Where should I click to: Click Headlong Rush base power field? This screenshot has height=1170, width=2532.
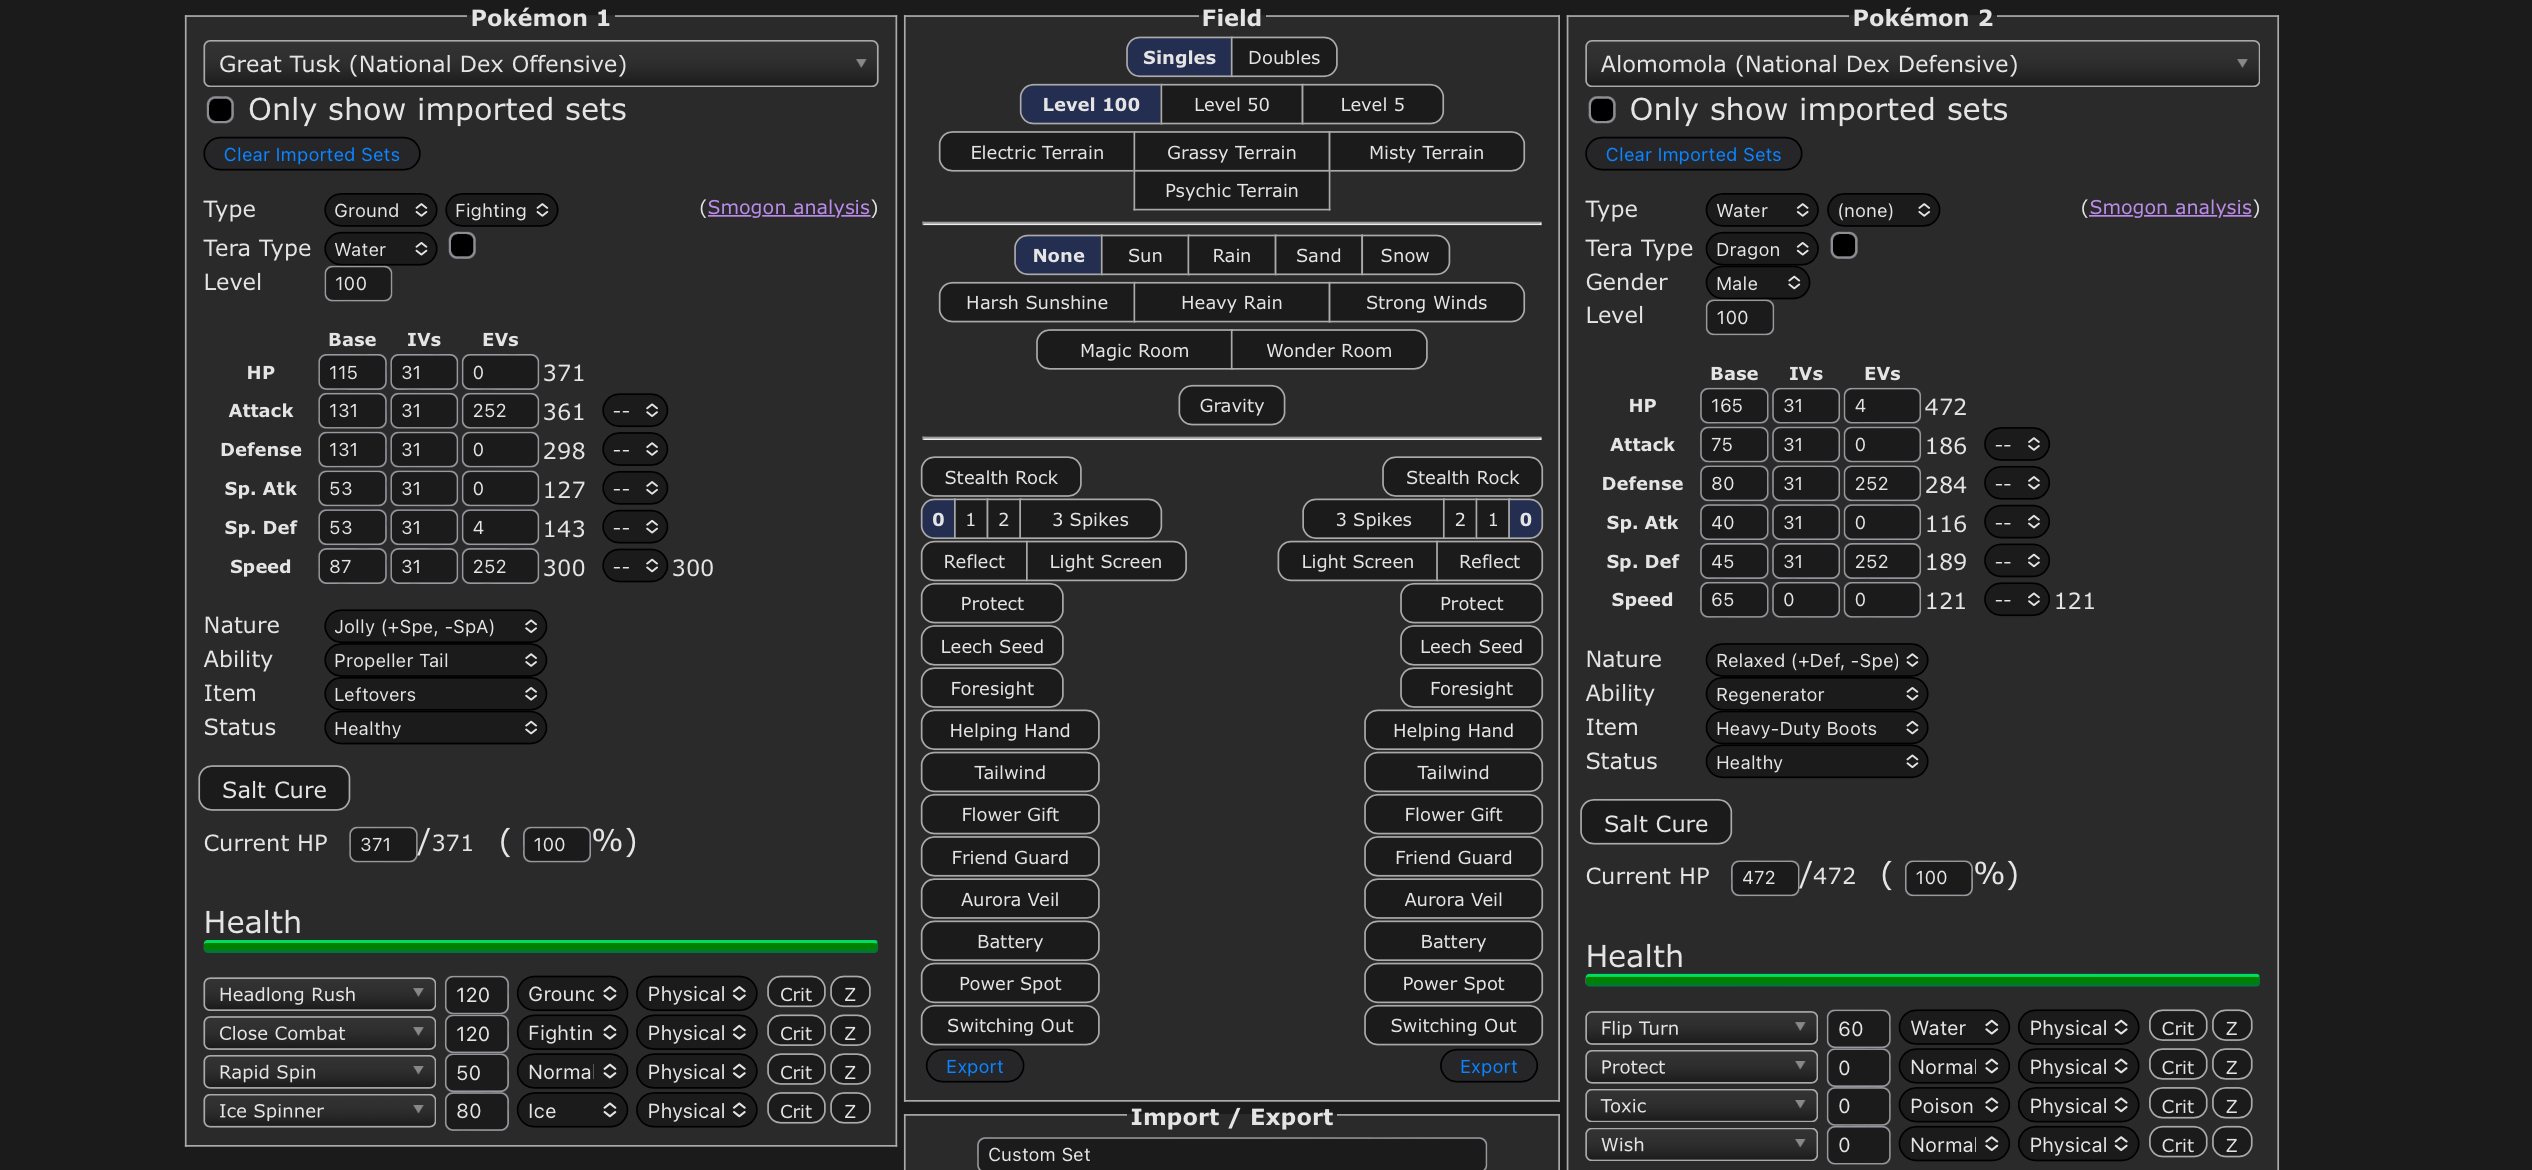click(x=477, y=994)
